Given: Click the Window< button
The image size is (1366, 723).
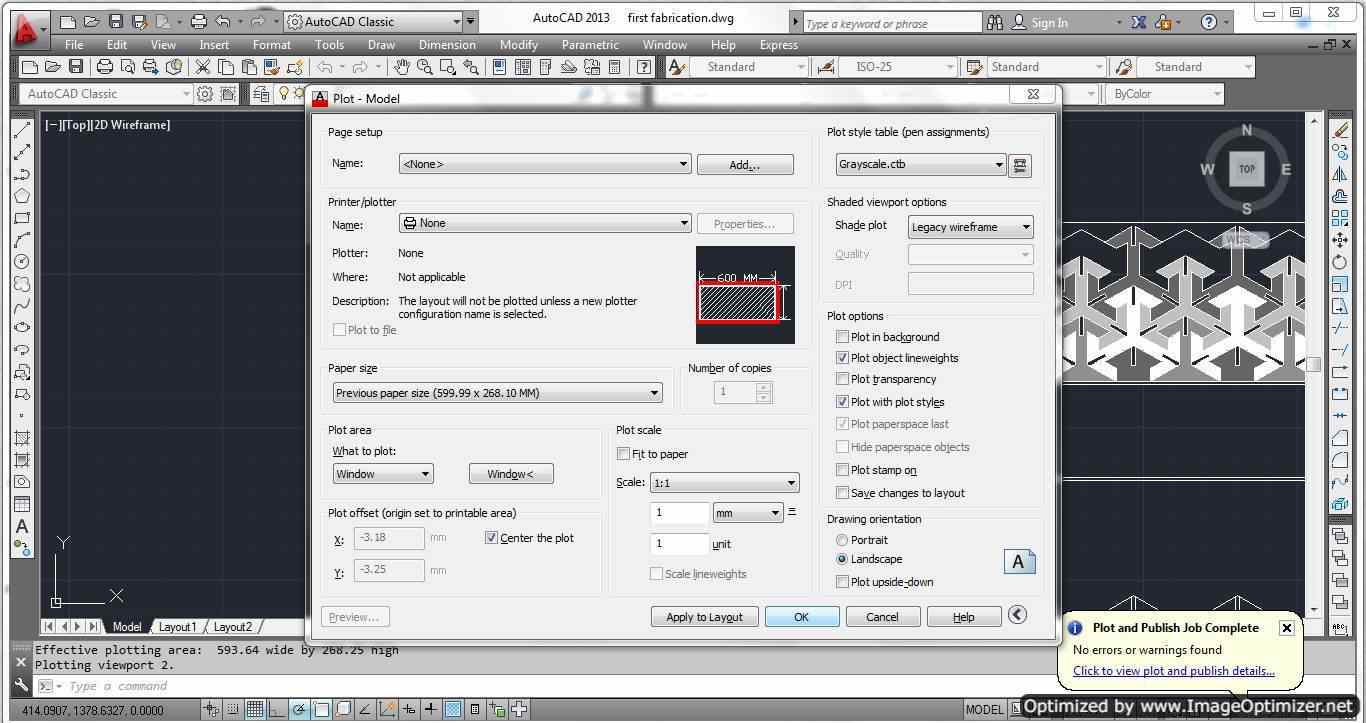Looking at the screenshot, I should 510,474.
